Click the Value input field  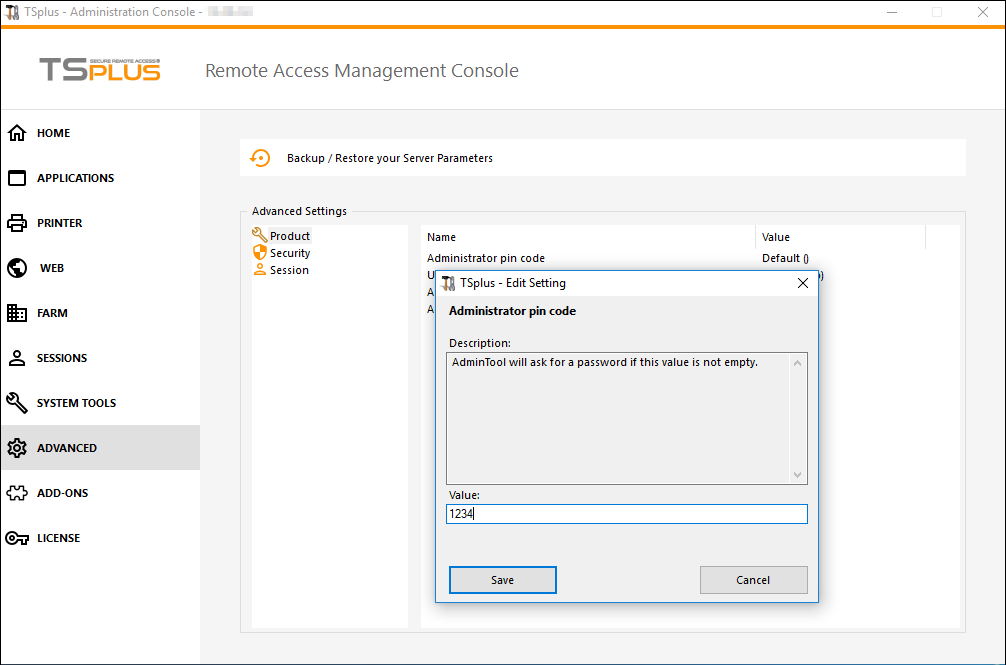pyautogui.click(x=626, y=514)
